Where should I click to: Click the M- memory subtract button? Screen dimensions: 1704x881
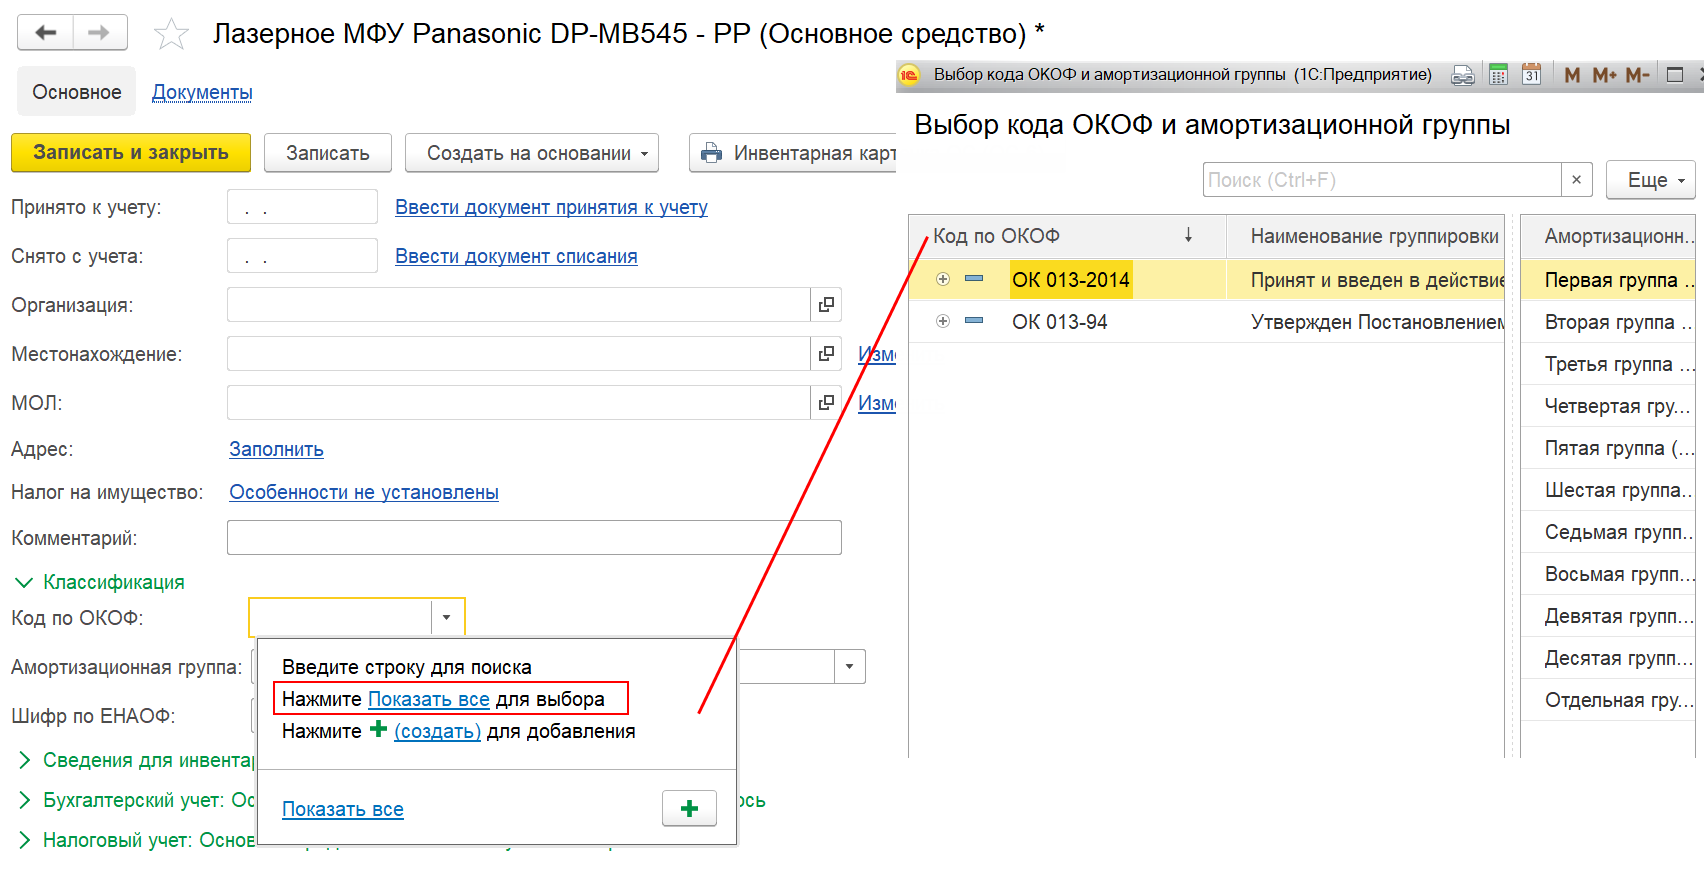[1637, 75]
